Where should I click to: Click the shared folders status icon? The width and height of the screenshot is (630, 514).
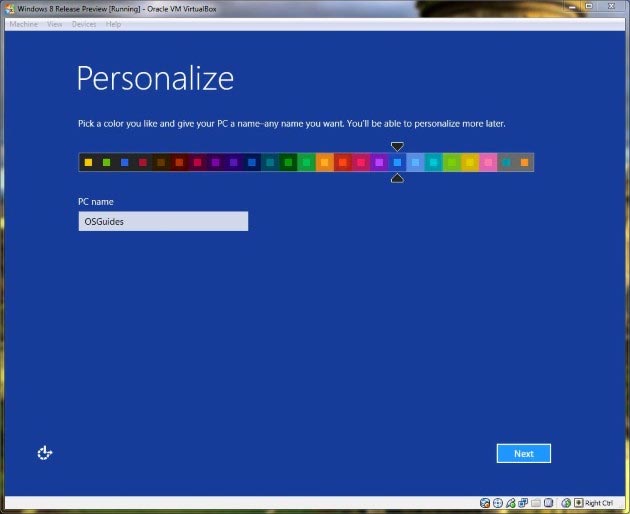pyautogui.click(x=535, y=502)
